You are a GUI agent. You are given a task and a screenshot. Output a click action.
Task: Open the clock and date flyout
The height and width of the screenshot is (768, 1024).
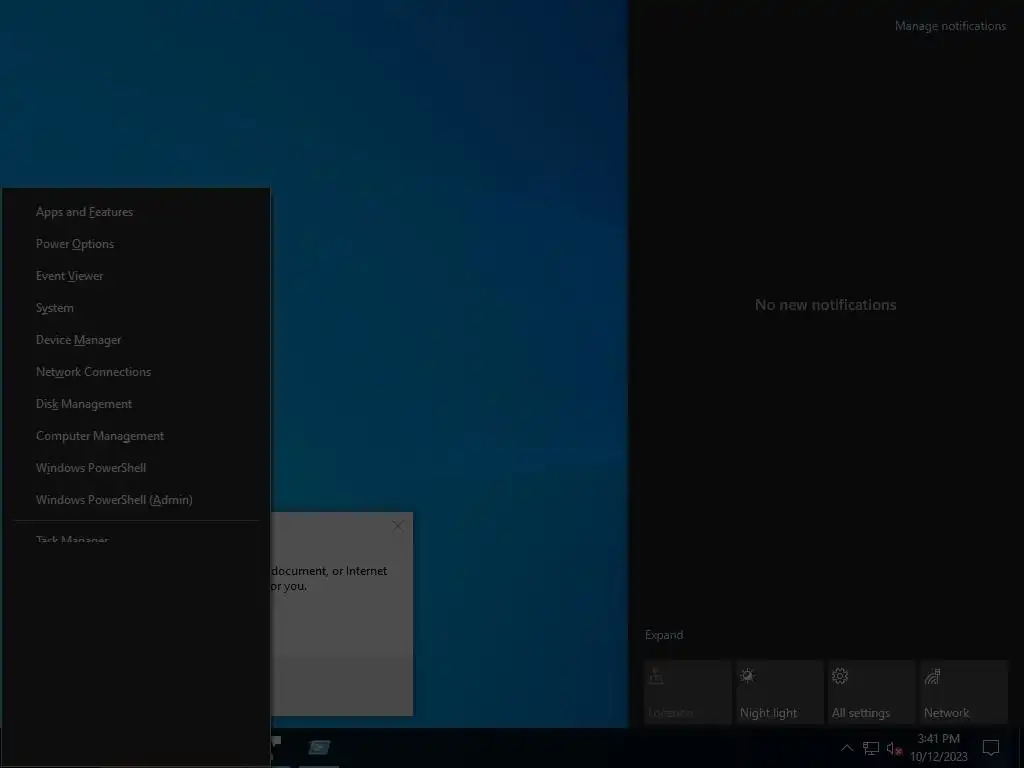[938, 748]
